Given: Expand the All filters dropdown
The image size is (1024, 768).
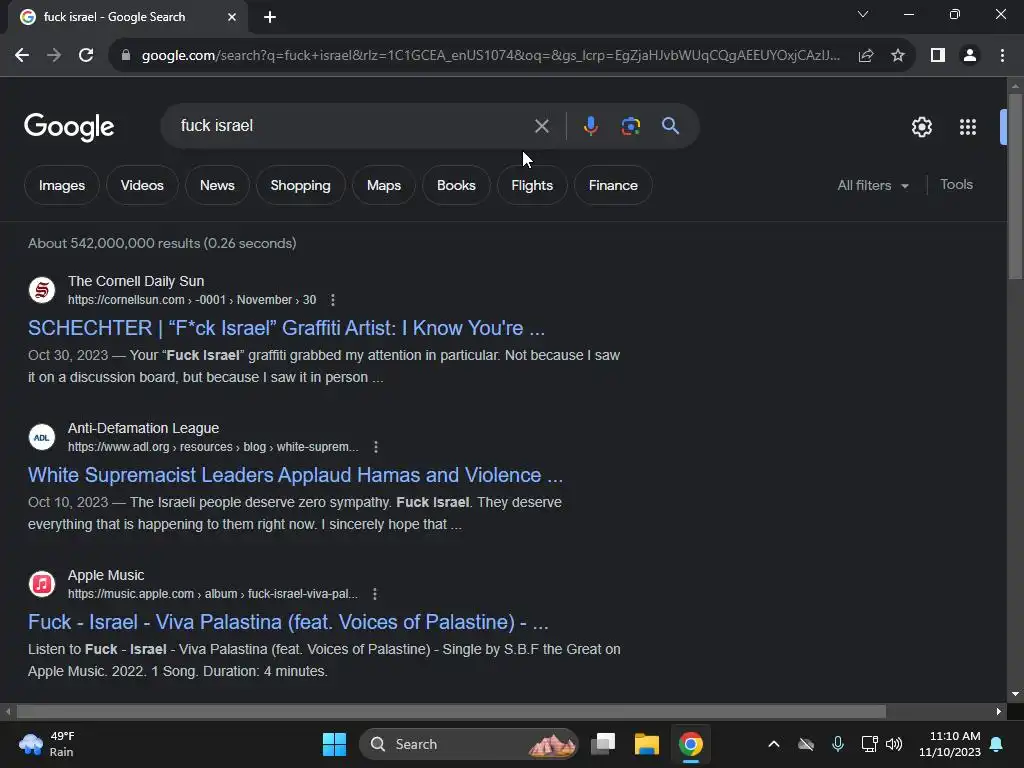Looking at the screenshot, I should [x=872, y=185].
